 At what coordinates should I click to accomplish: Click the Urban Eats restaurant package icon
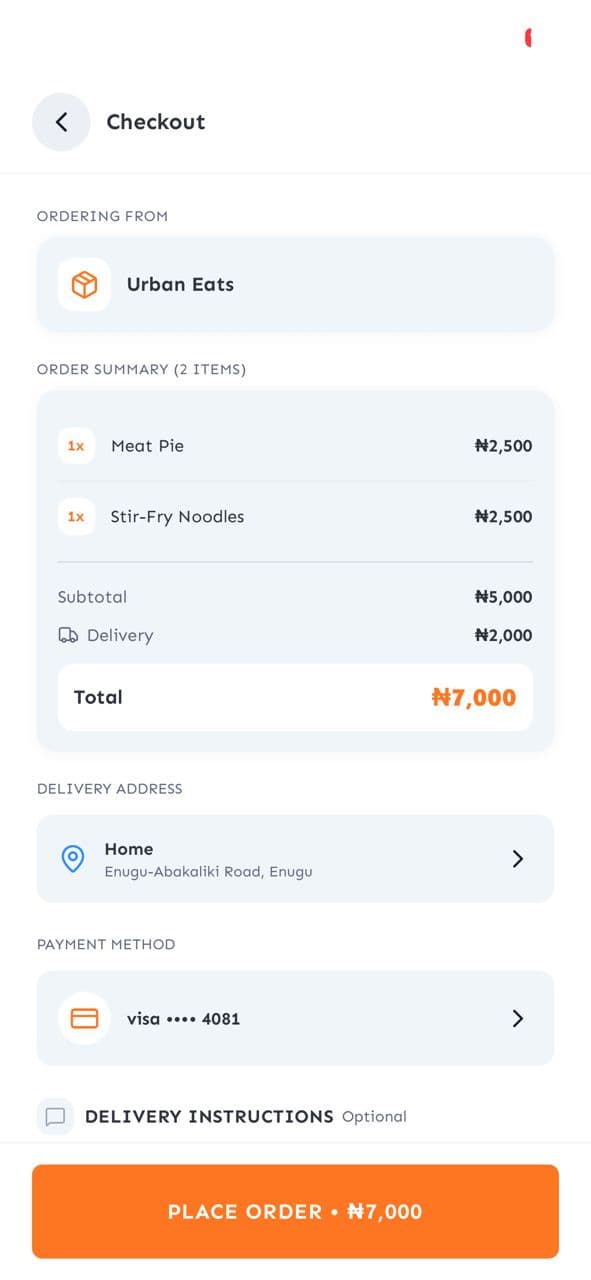[84, 284]
